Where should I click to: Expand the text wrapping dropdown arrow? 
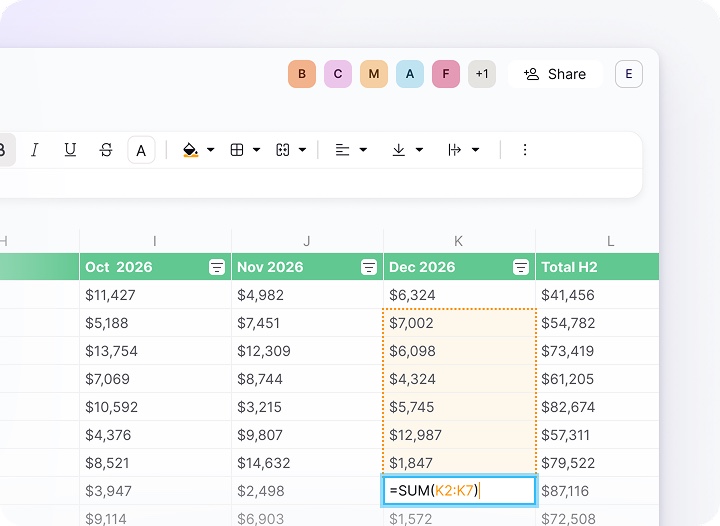pyautogui.click(x=475, y=150)
